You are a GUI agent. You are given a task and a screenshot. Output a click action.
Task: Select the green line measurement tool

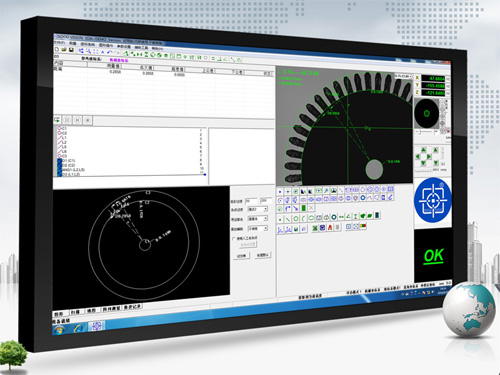coord(288,219)
